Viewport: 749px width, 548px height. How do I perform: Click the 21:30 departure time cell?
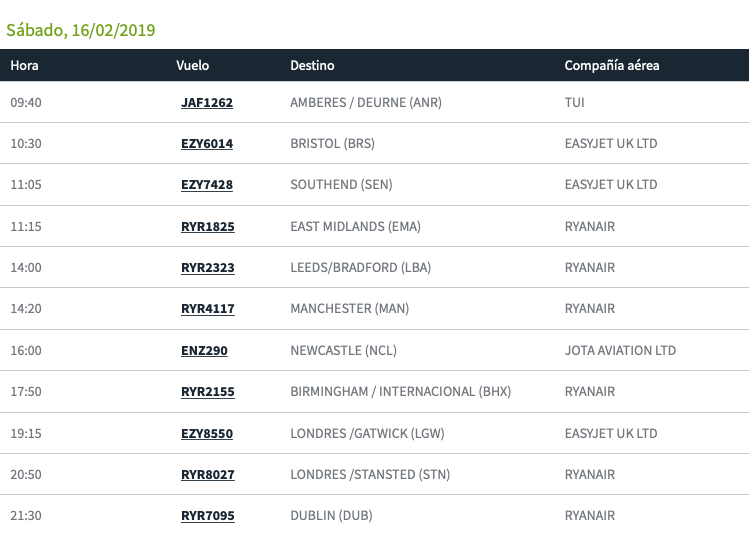[26, 516]
